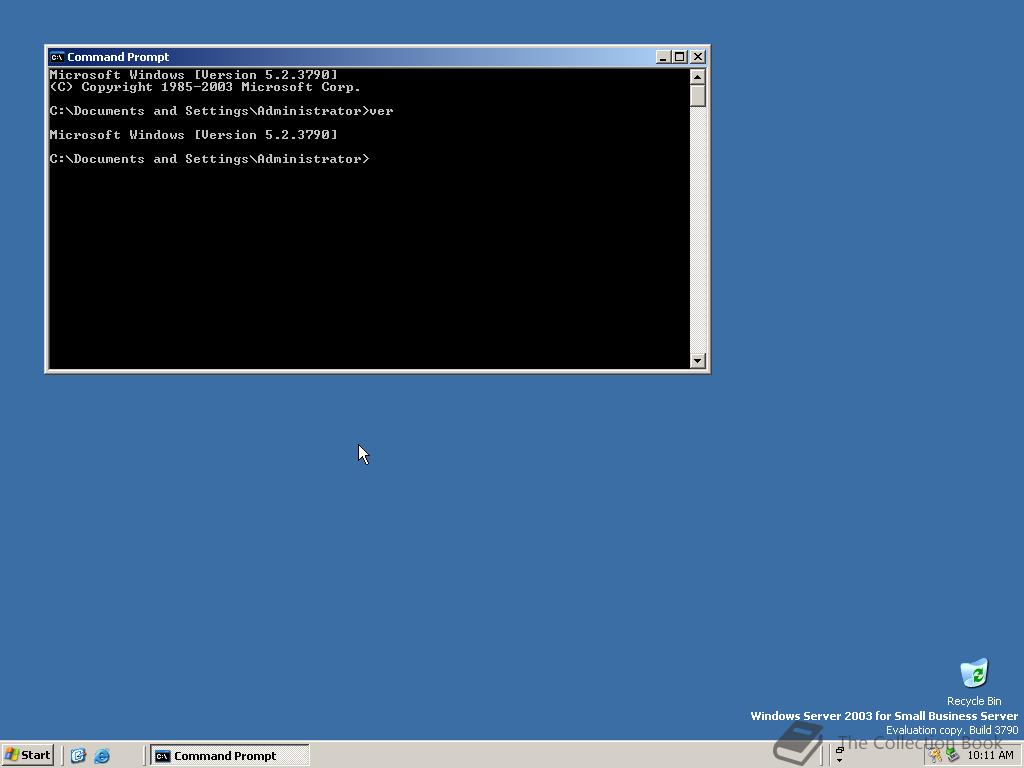Image resolution: width=1024 pixels, height=768 pixels.
Task: Click the scroll down arrow in Command Prompt
Action: coord(697,360)
